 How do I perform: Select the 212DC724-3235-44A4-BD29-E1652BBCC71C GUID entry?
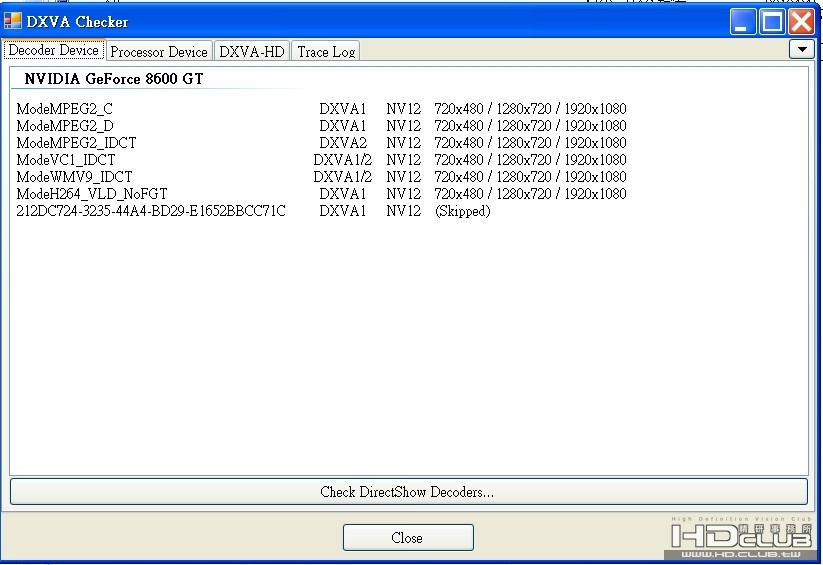pos(151,211)
